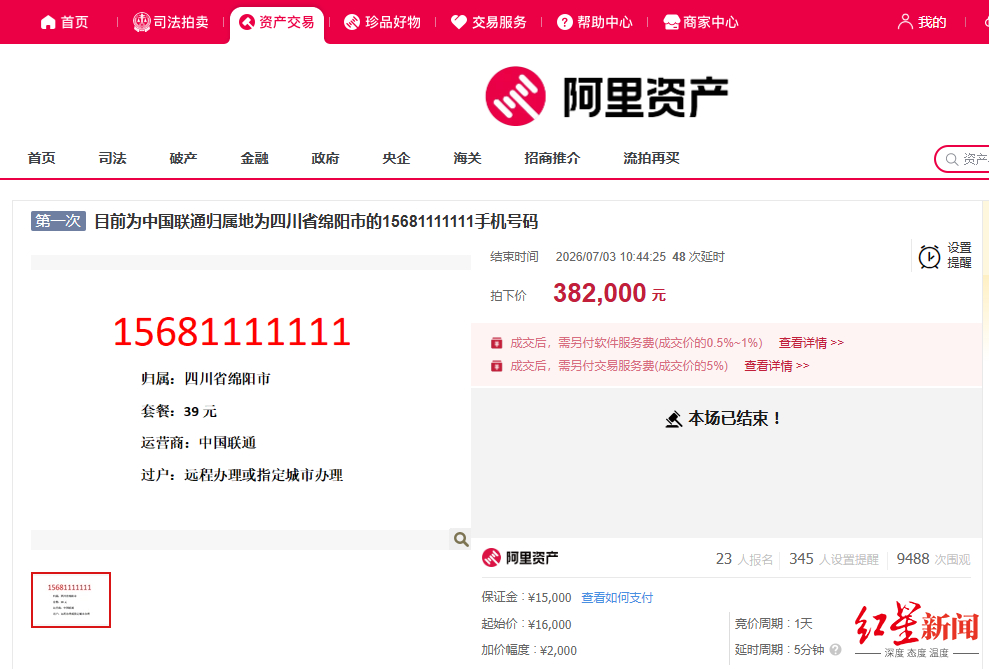Go to the 首页 category in the navigation row
This screenshot has height=669, width=989.
42,158
